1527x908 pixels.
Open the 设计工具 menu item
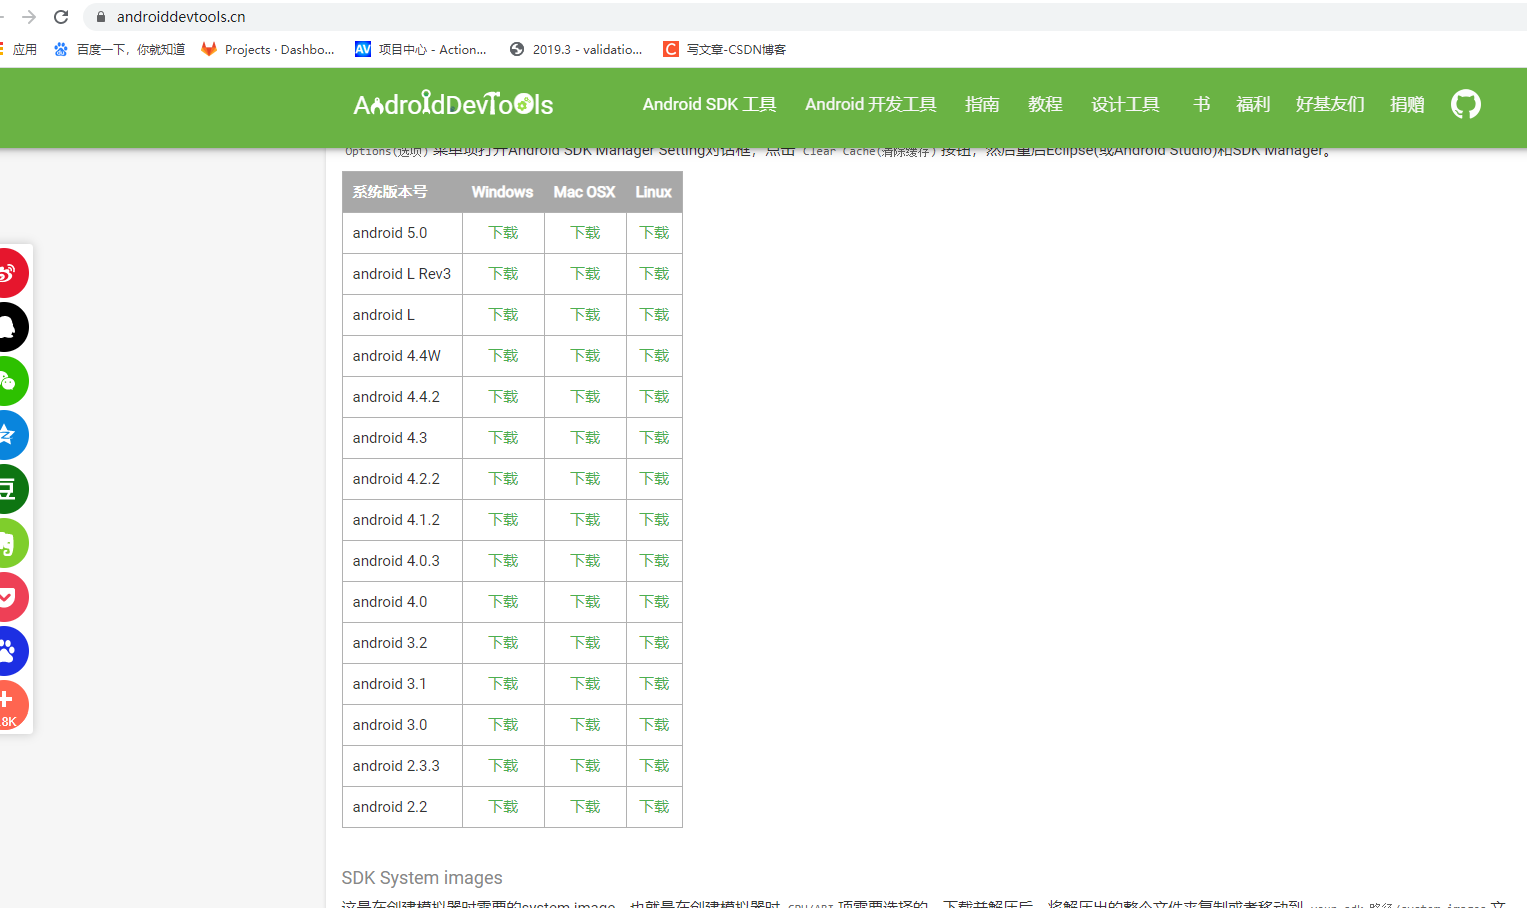tap(1125, 104)
